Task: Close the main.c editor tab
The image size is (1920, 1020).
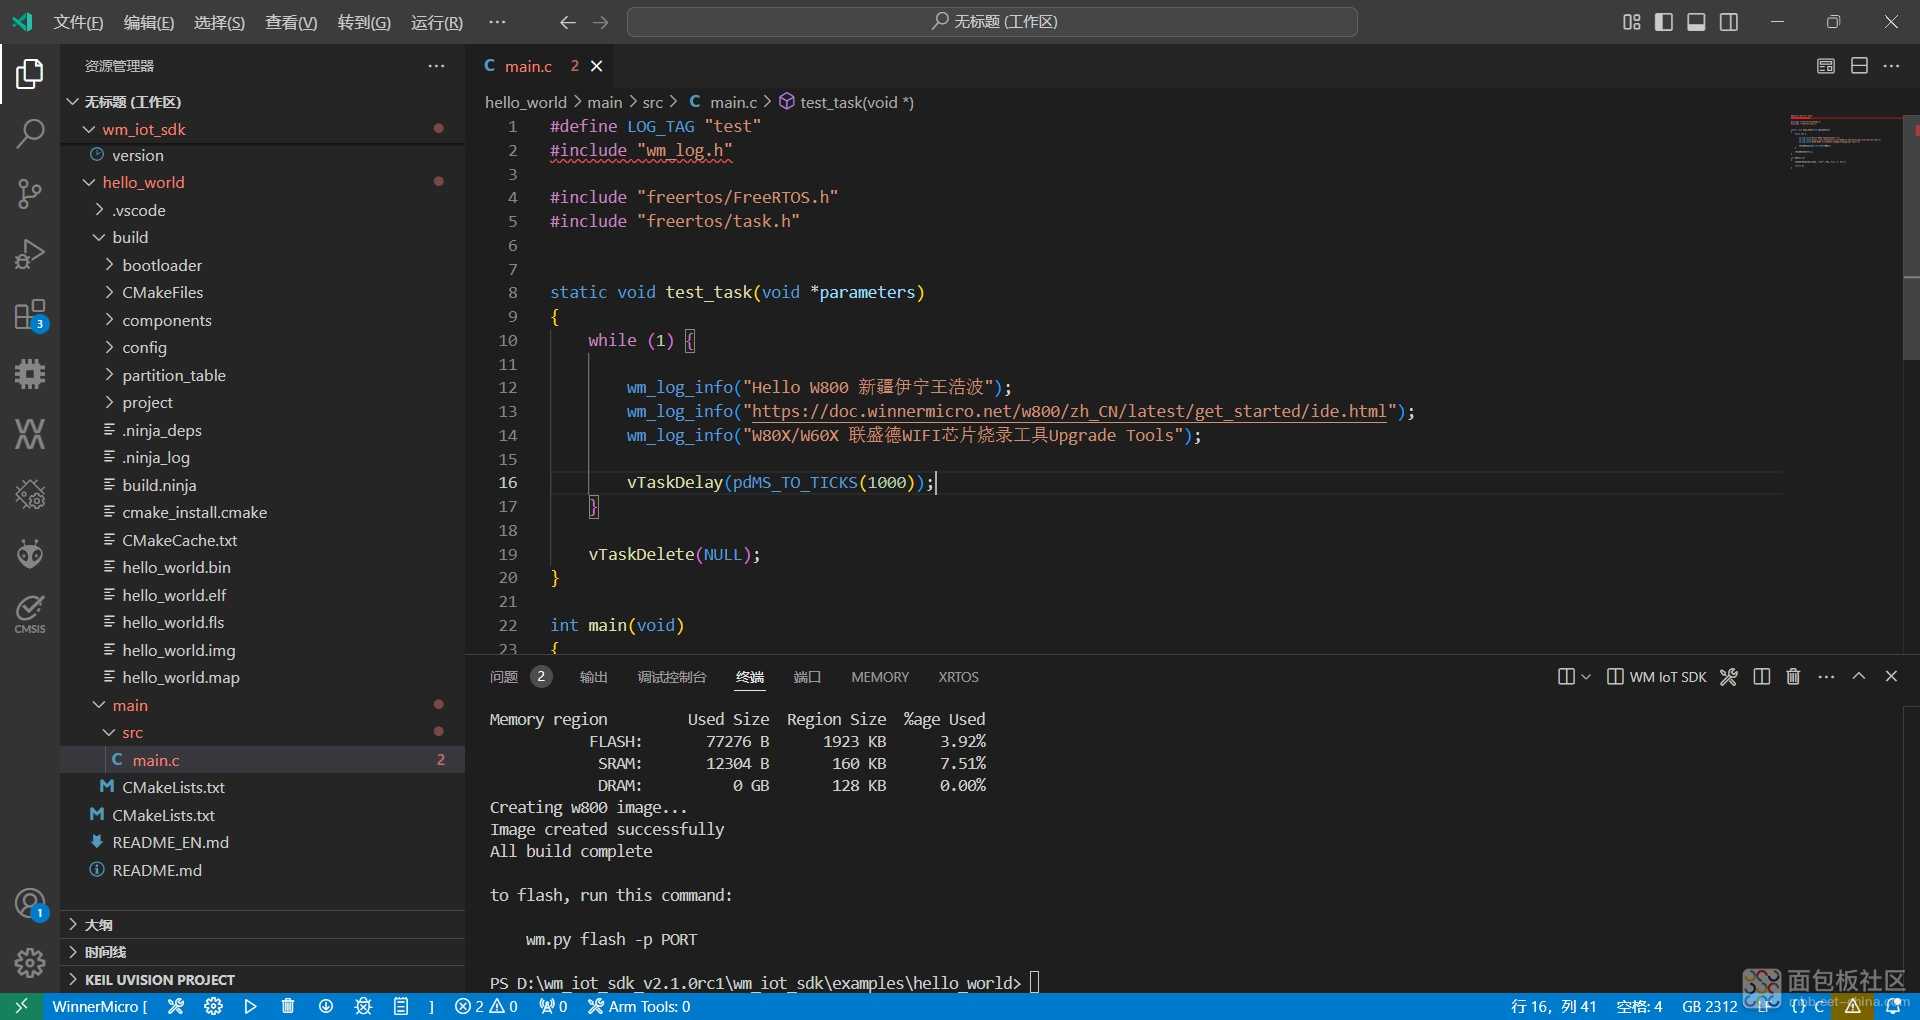Action: (x=597, y=66)
